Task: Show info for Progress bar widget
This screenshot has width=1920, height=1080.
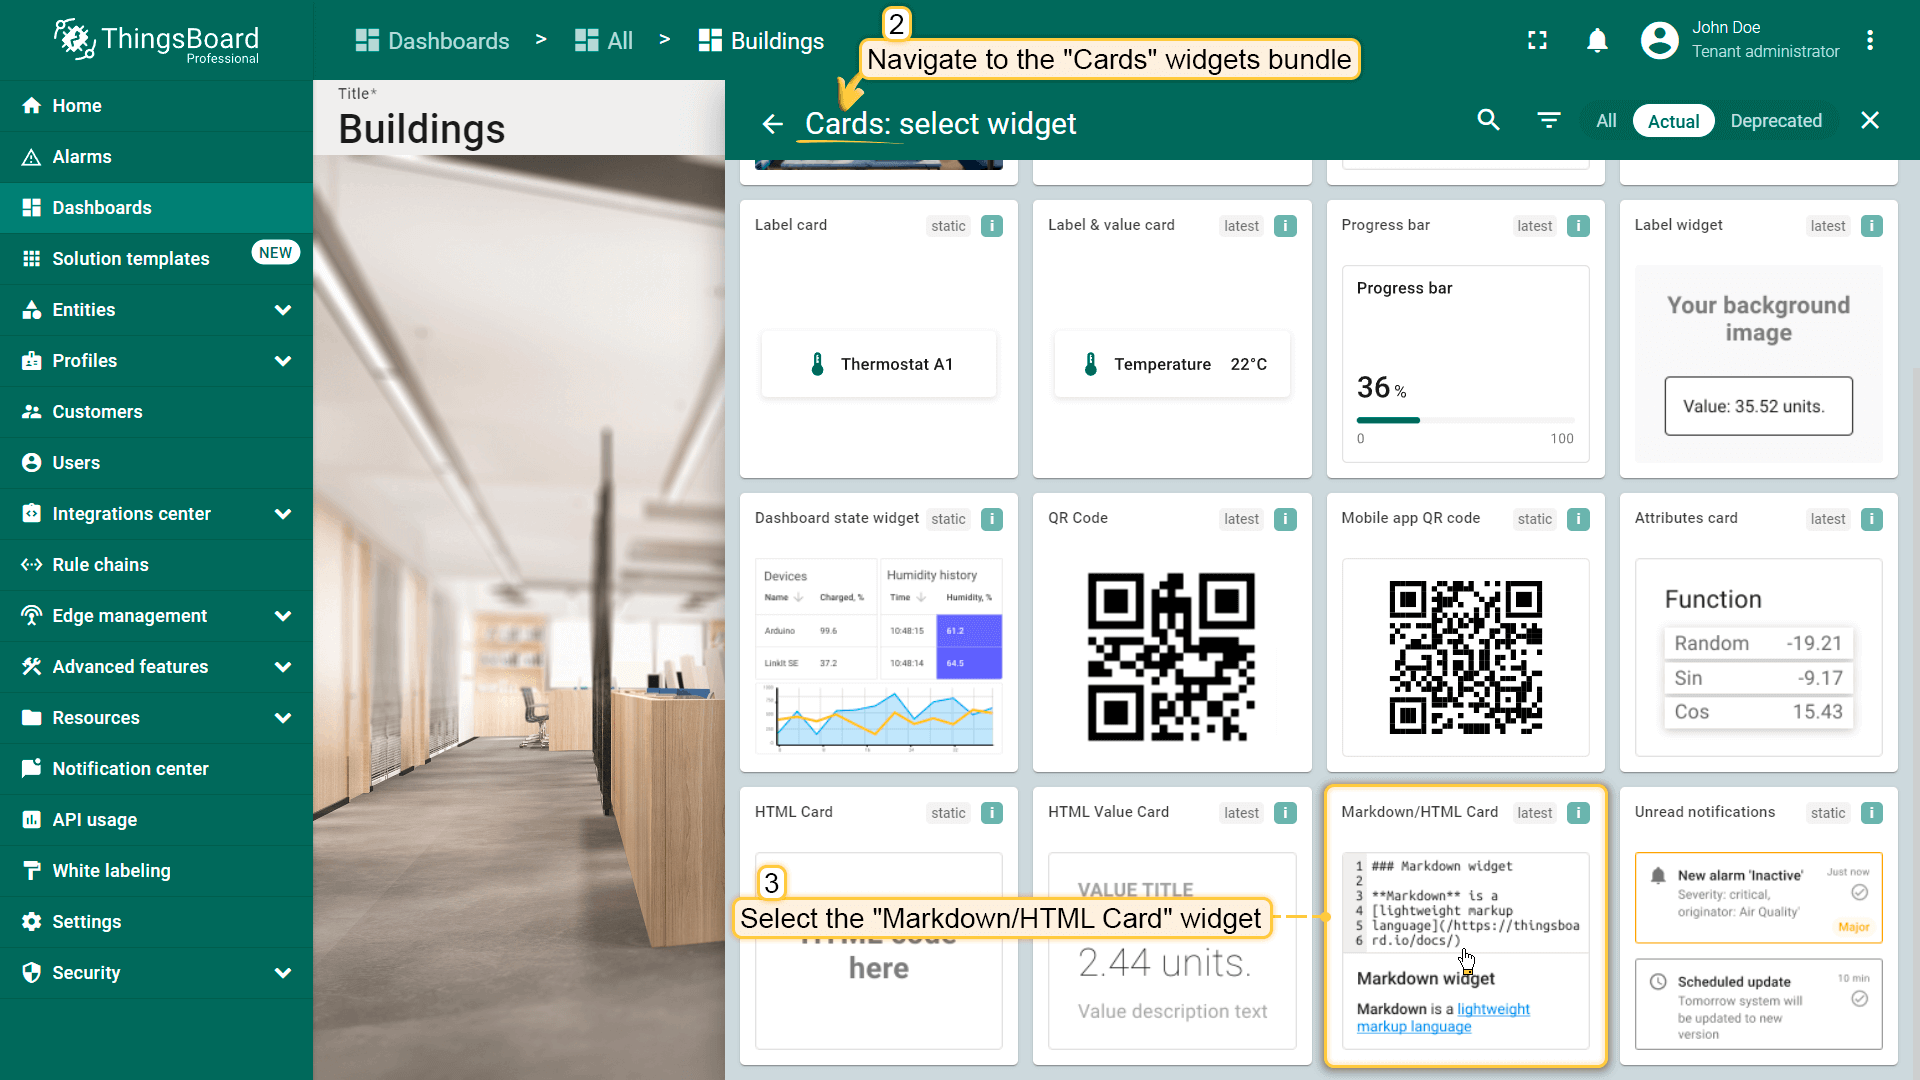Action: click(1578, 226)
